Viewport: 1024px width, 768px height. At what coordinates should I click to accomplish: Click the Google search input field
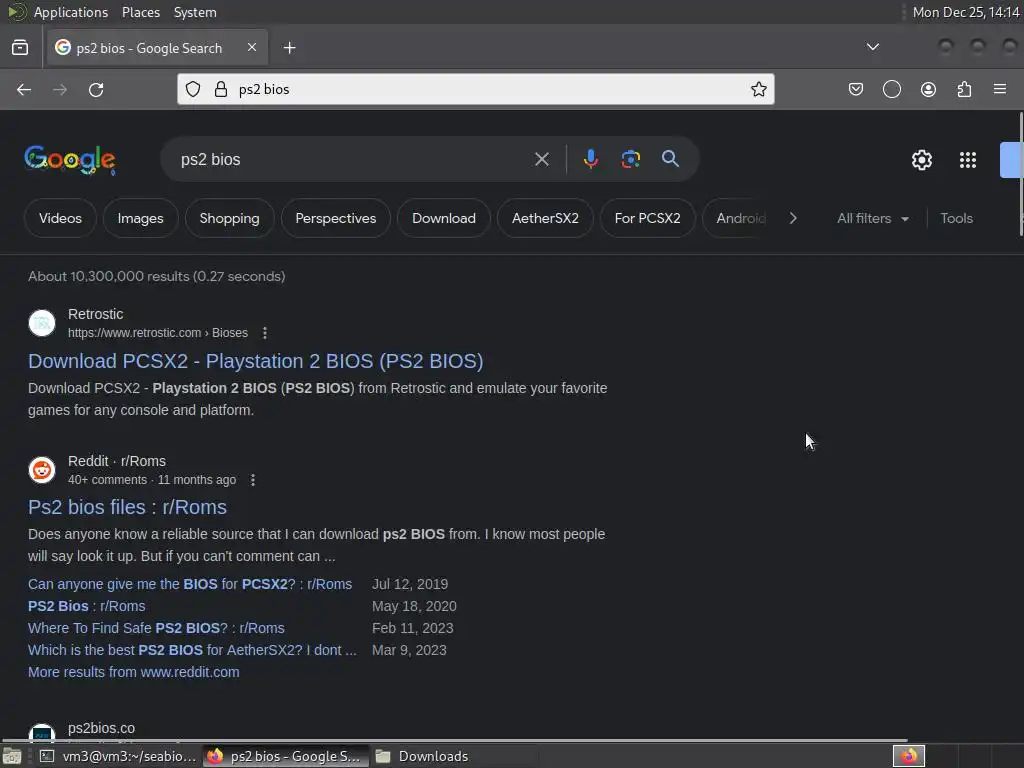coord(353,159)
